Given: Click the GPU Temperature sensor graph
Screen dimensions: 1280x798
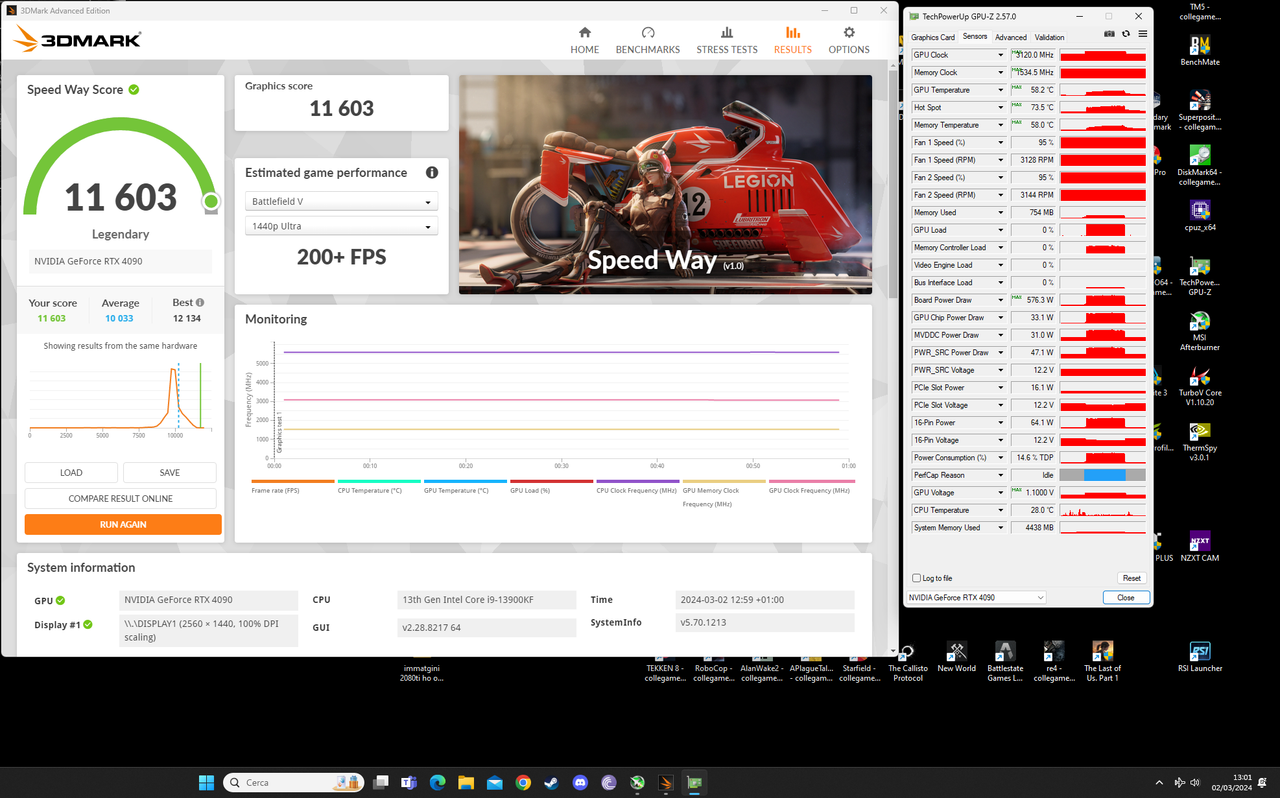Looking at the screenshot, I should pos(1102,90).
